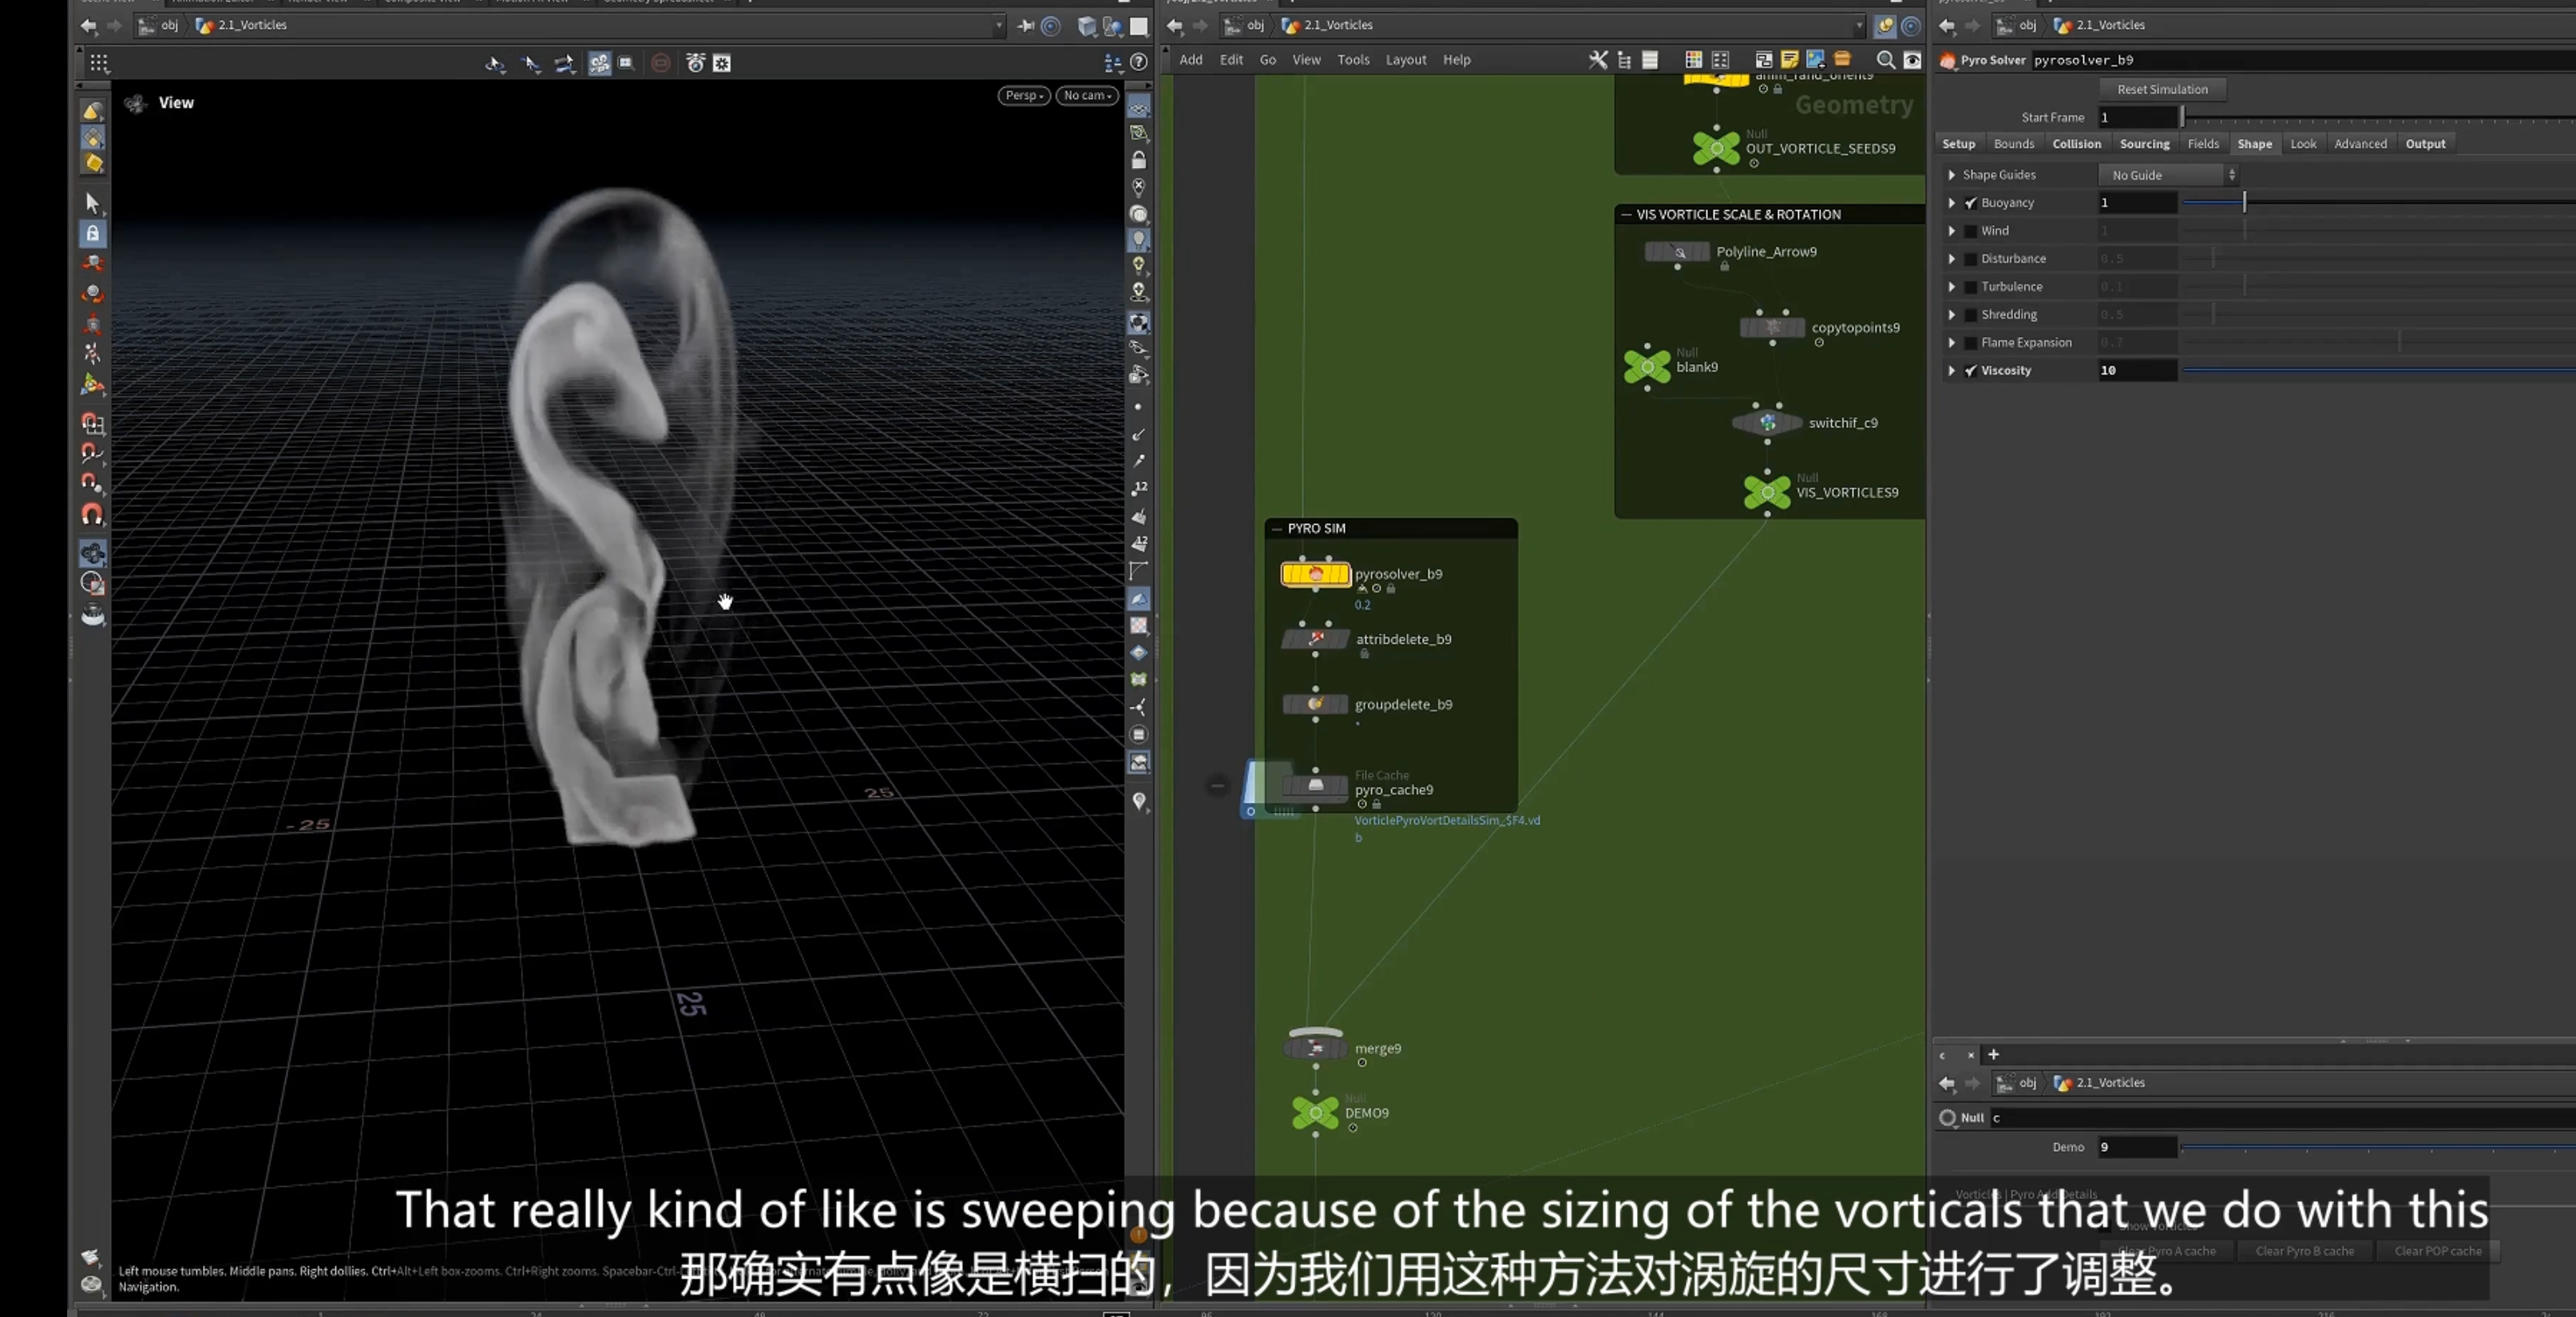The image size is (2576, 1317).
Task: Click the colored grid palette icon in network toolbar
Action: coord(1693,60)
